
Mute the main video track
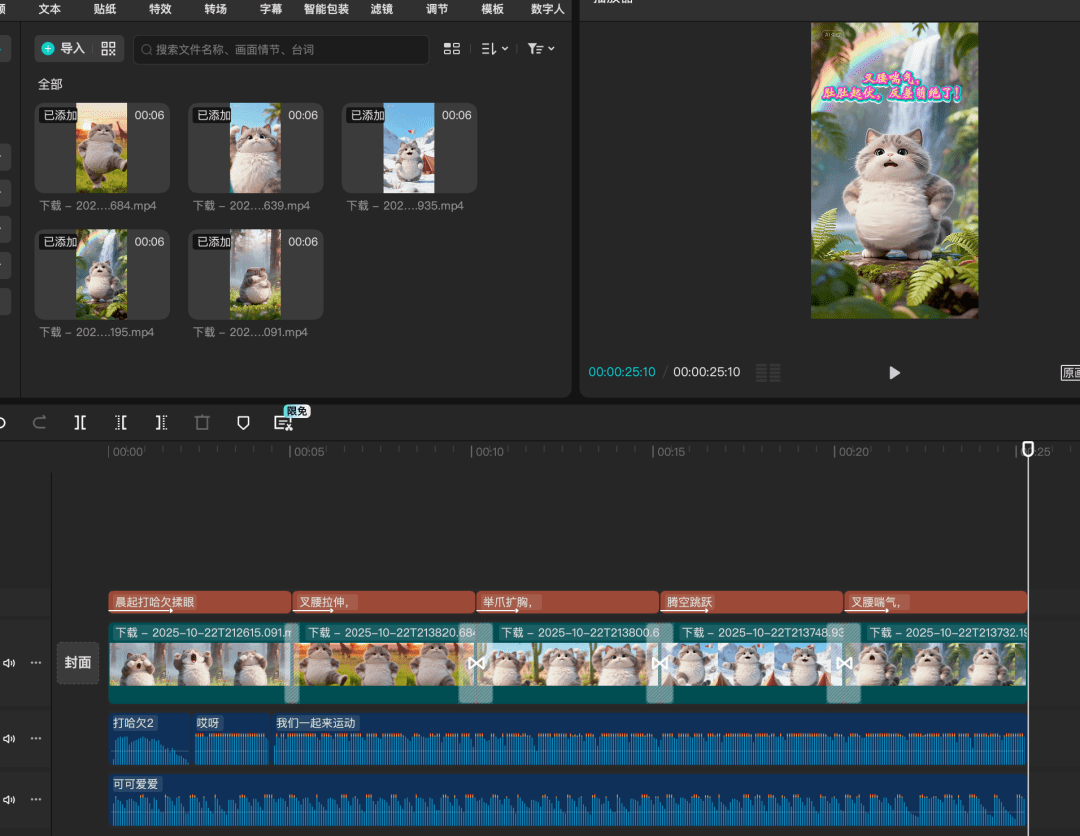coord(10,662)
